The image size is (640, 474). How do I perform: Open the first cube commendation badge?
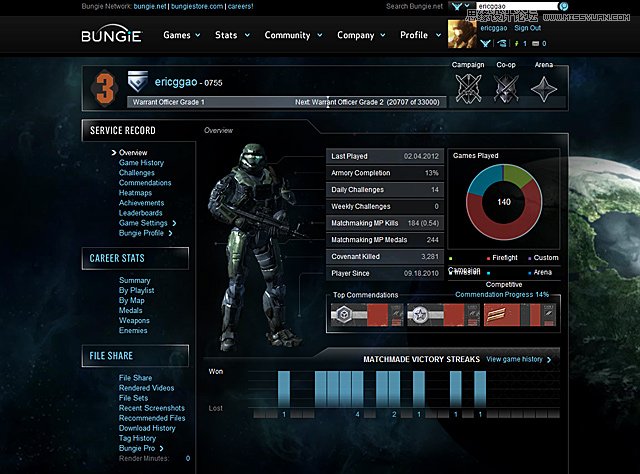coord(367,315)
